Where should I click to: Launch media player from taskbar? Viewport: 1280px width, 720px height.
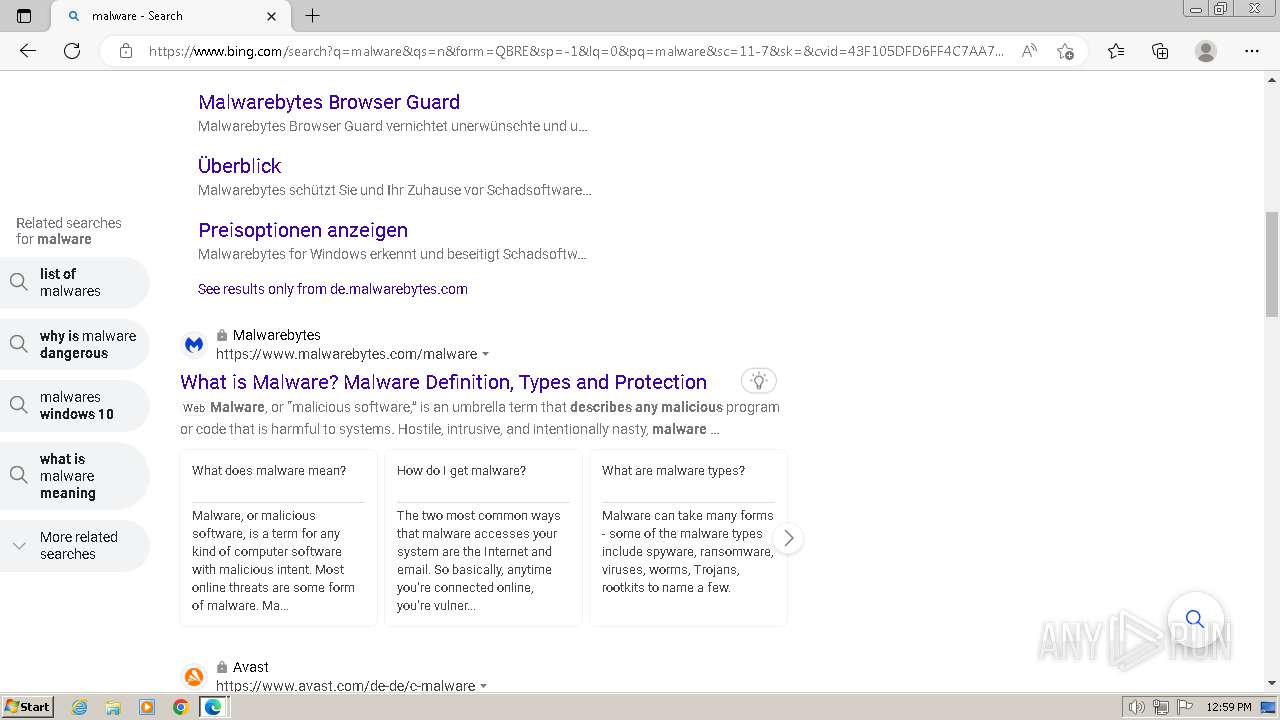(147, 707)
